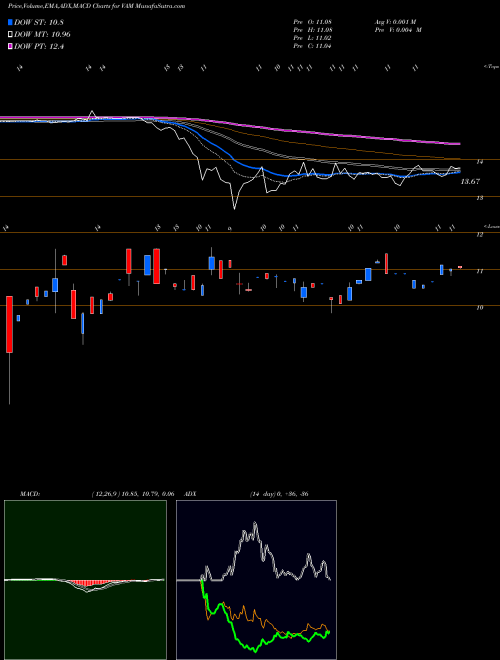Image resolution: width=500 pixels, height=660 pixels.
Task: Click the 'Pre L: 11.02' value
Action: [x=313, y=38]
